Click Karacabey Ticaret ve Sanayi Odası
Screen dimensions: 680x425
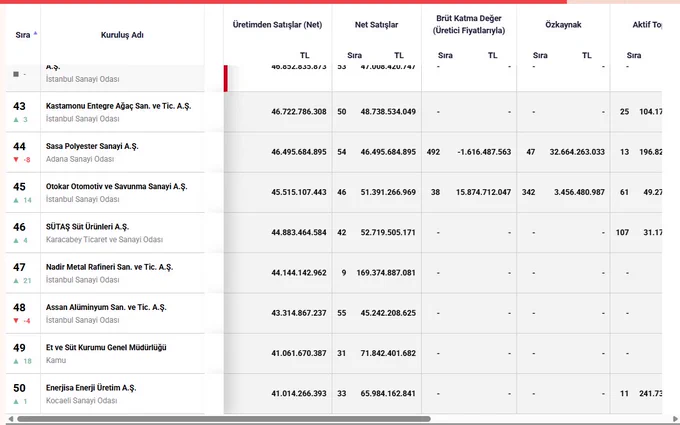pyautogui.click(x=105, y=240)
